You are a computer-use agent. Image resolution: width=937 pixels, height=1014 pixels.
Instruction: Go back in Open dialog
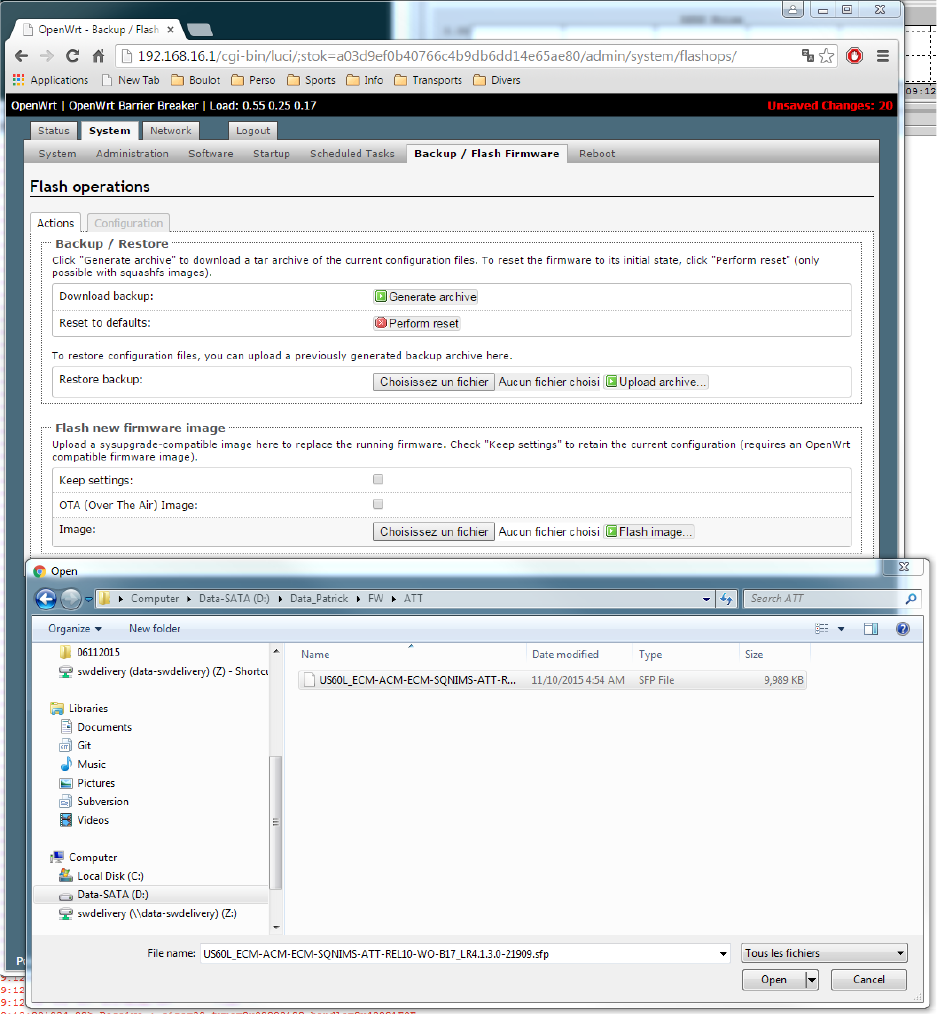point(46,599)
